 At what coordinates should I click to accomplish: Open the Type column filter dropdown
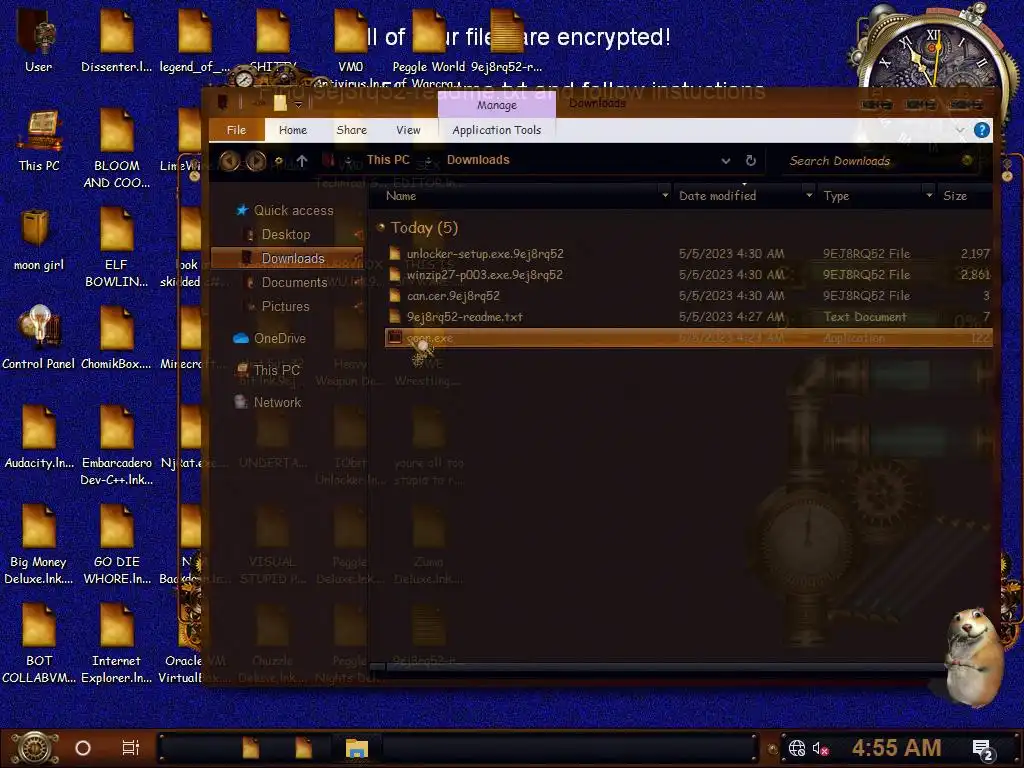coord(929,195)
